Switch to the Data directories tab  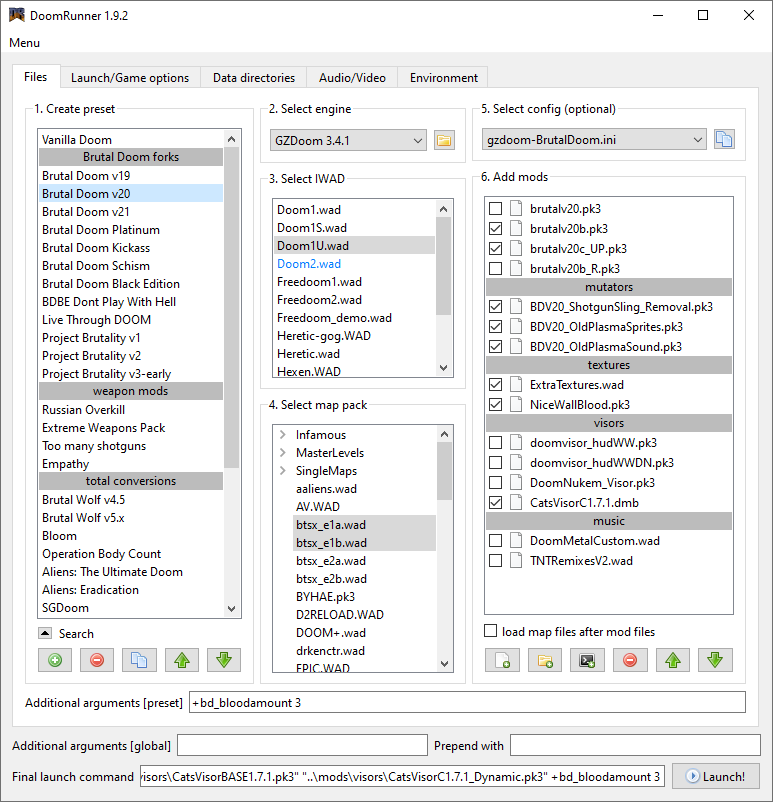254,78
